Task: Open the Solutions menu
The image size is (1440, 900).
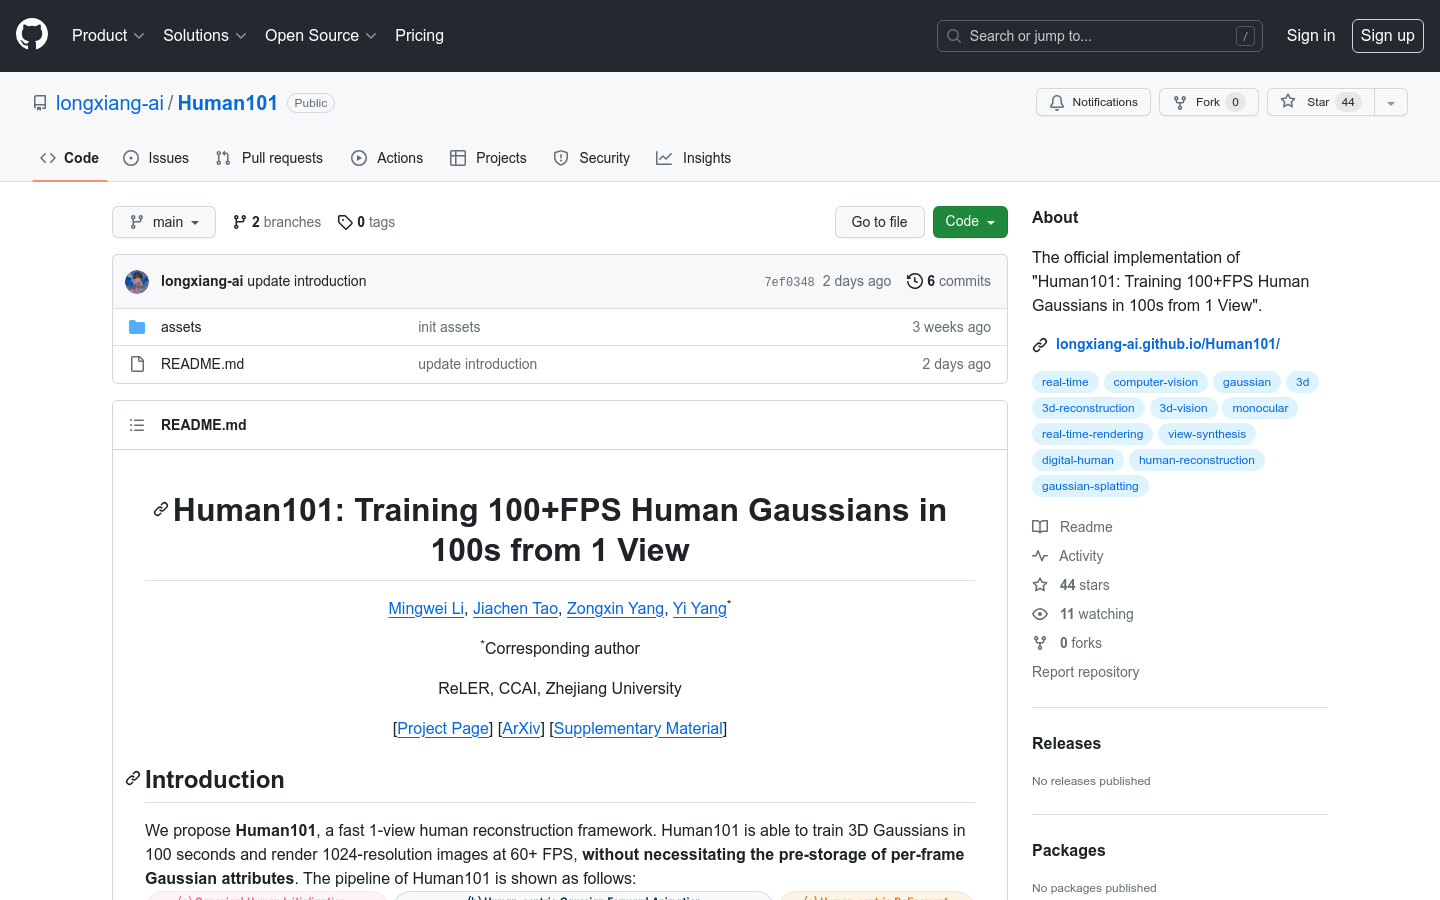Action: [205, 35]
